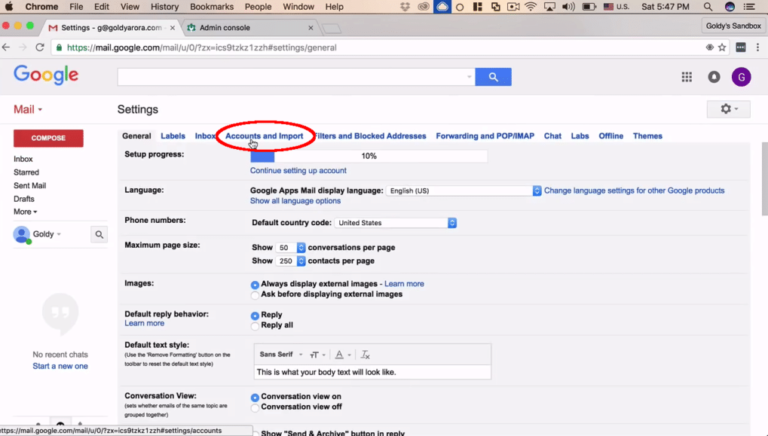This screenshot has width=768, height=436.
Task: Click the Google logo
Action: tap(46, 75)
